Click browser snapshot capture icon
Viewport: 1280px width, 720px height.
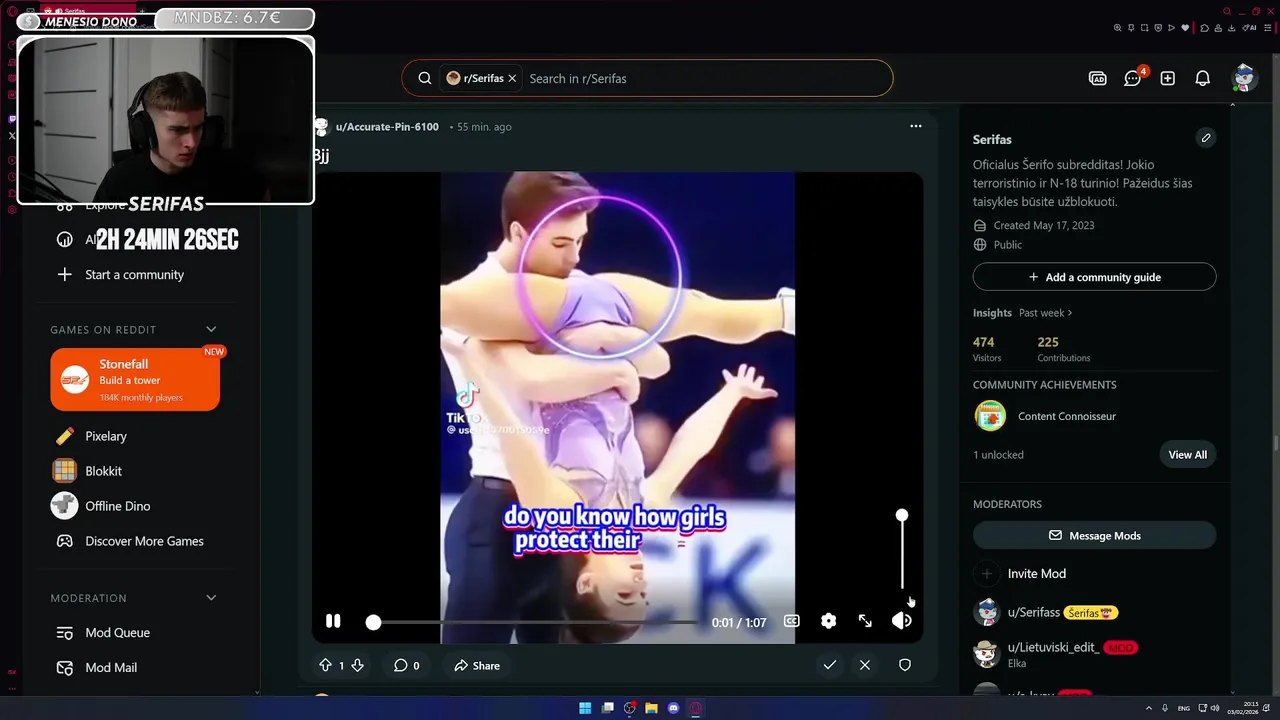[1145, 28]
